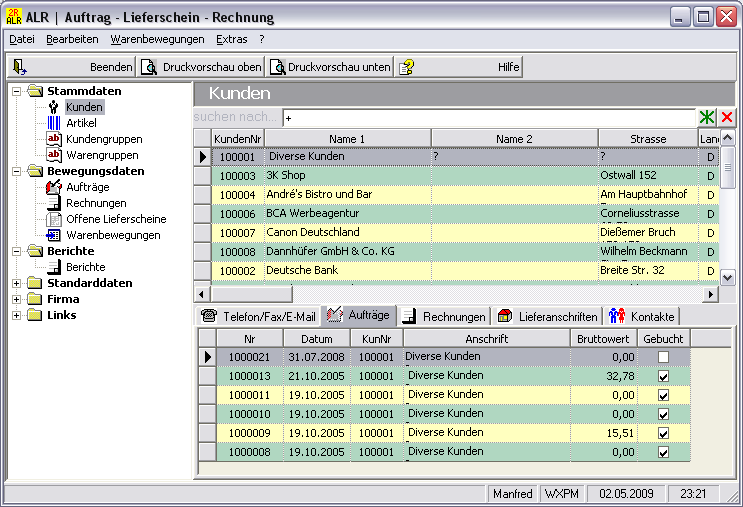Click the red X delete icon

point(727,118)
